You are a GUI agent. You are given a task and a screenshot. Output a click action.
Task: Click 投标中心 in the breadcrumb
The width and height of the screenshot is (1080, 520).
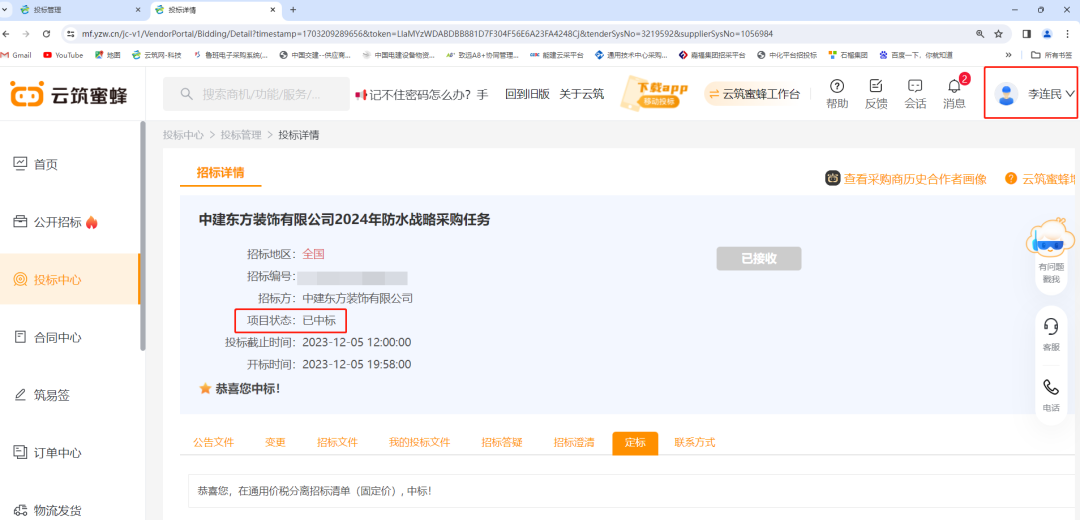pyautogui.click(x=183, y=135)
